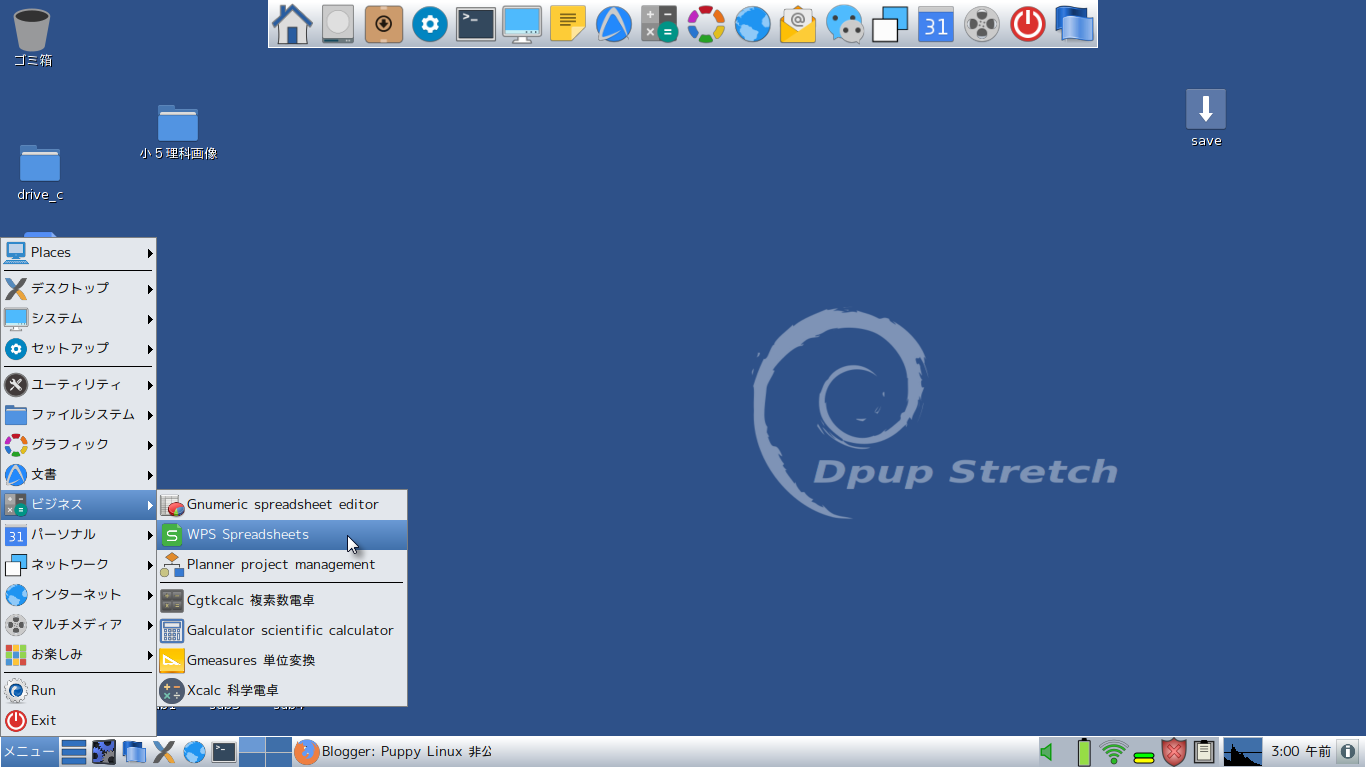Viewport: 1366px width, 768px height.
Task: Select Exit from the main menu
Action: [78, 721]
